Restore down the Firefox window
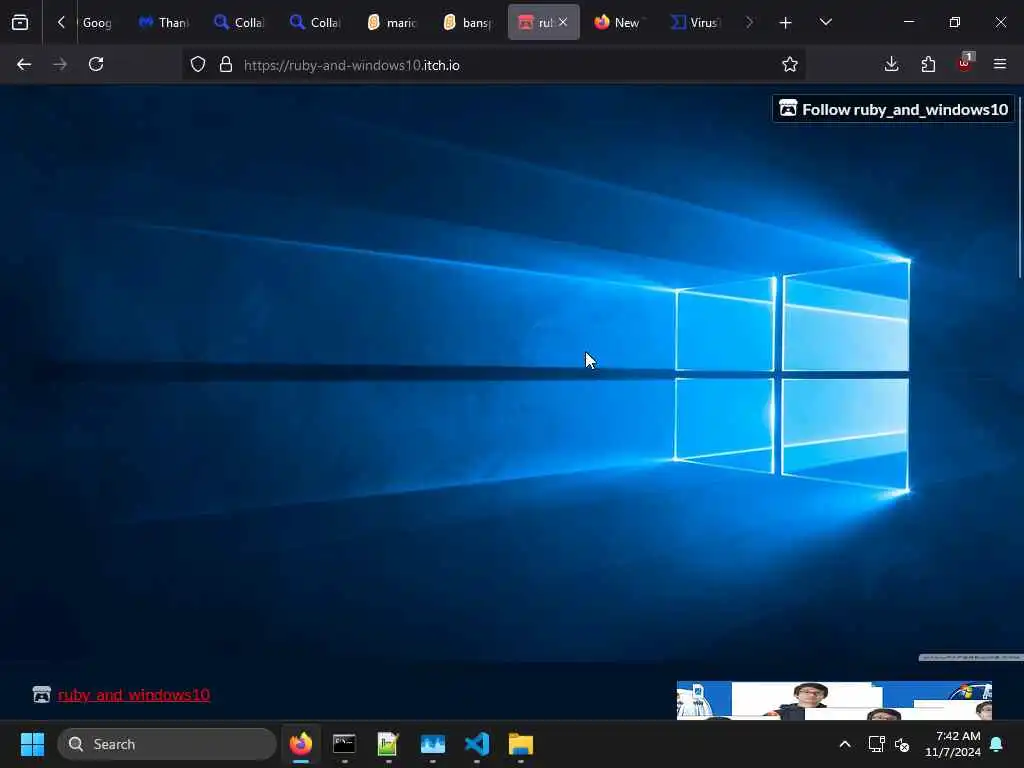1024x768 pixels. 955,22
